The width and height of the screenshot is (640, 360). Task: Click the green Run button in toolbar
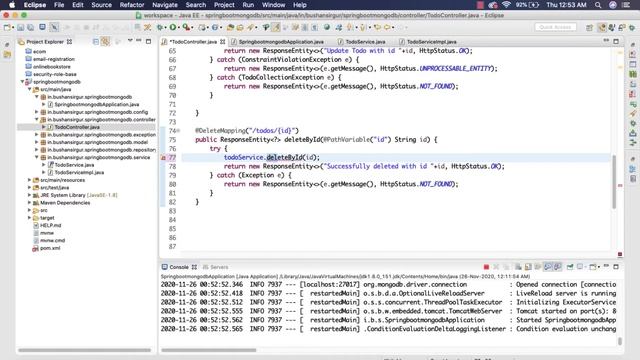pyautogui.click(x=173, y=27)
